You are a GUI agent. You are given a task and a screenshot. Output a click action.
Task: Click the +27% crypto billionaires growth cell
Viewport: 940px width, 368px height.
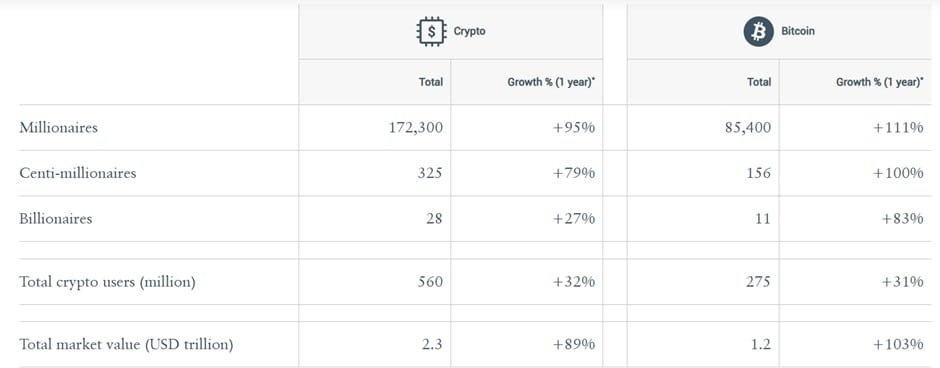574,219
